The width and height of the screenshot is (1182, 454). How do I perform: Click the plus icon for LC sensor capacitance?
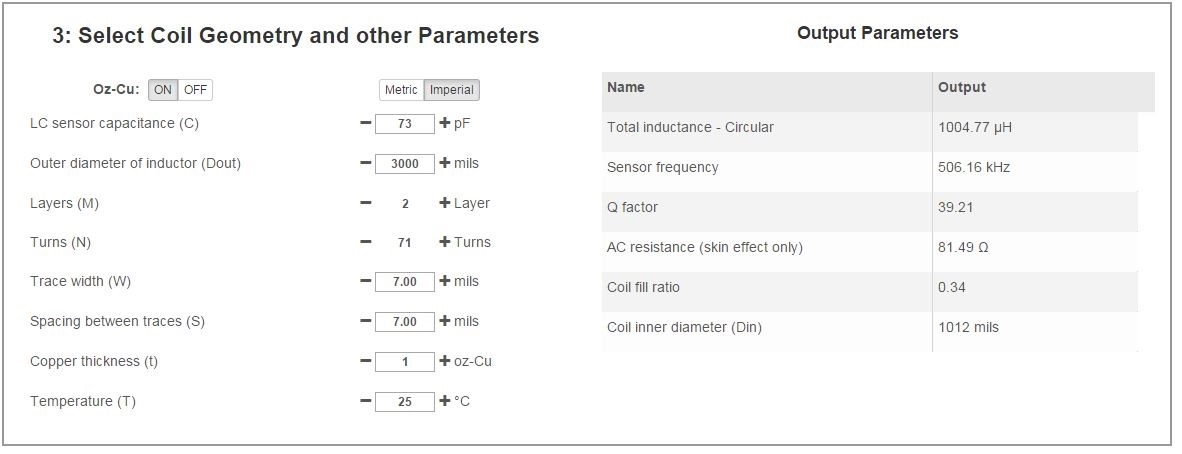pos(445,124)
